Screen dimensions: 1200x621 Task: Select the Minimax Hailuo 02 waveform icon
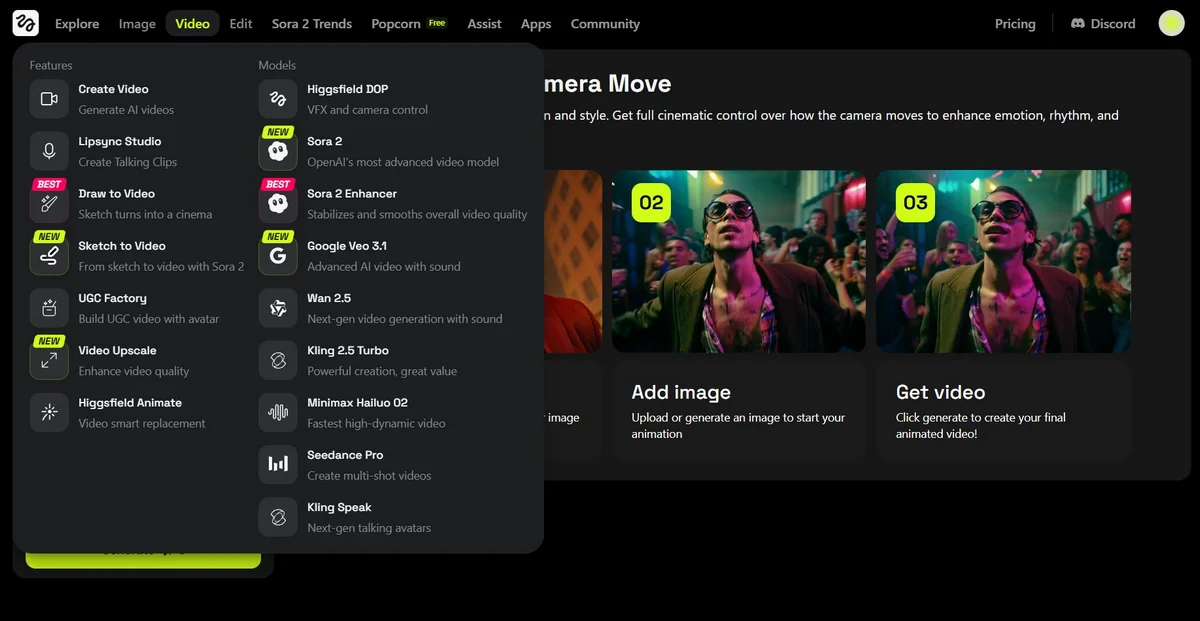(278, 412)
